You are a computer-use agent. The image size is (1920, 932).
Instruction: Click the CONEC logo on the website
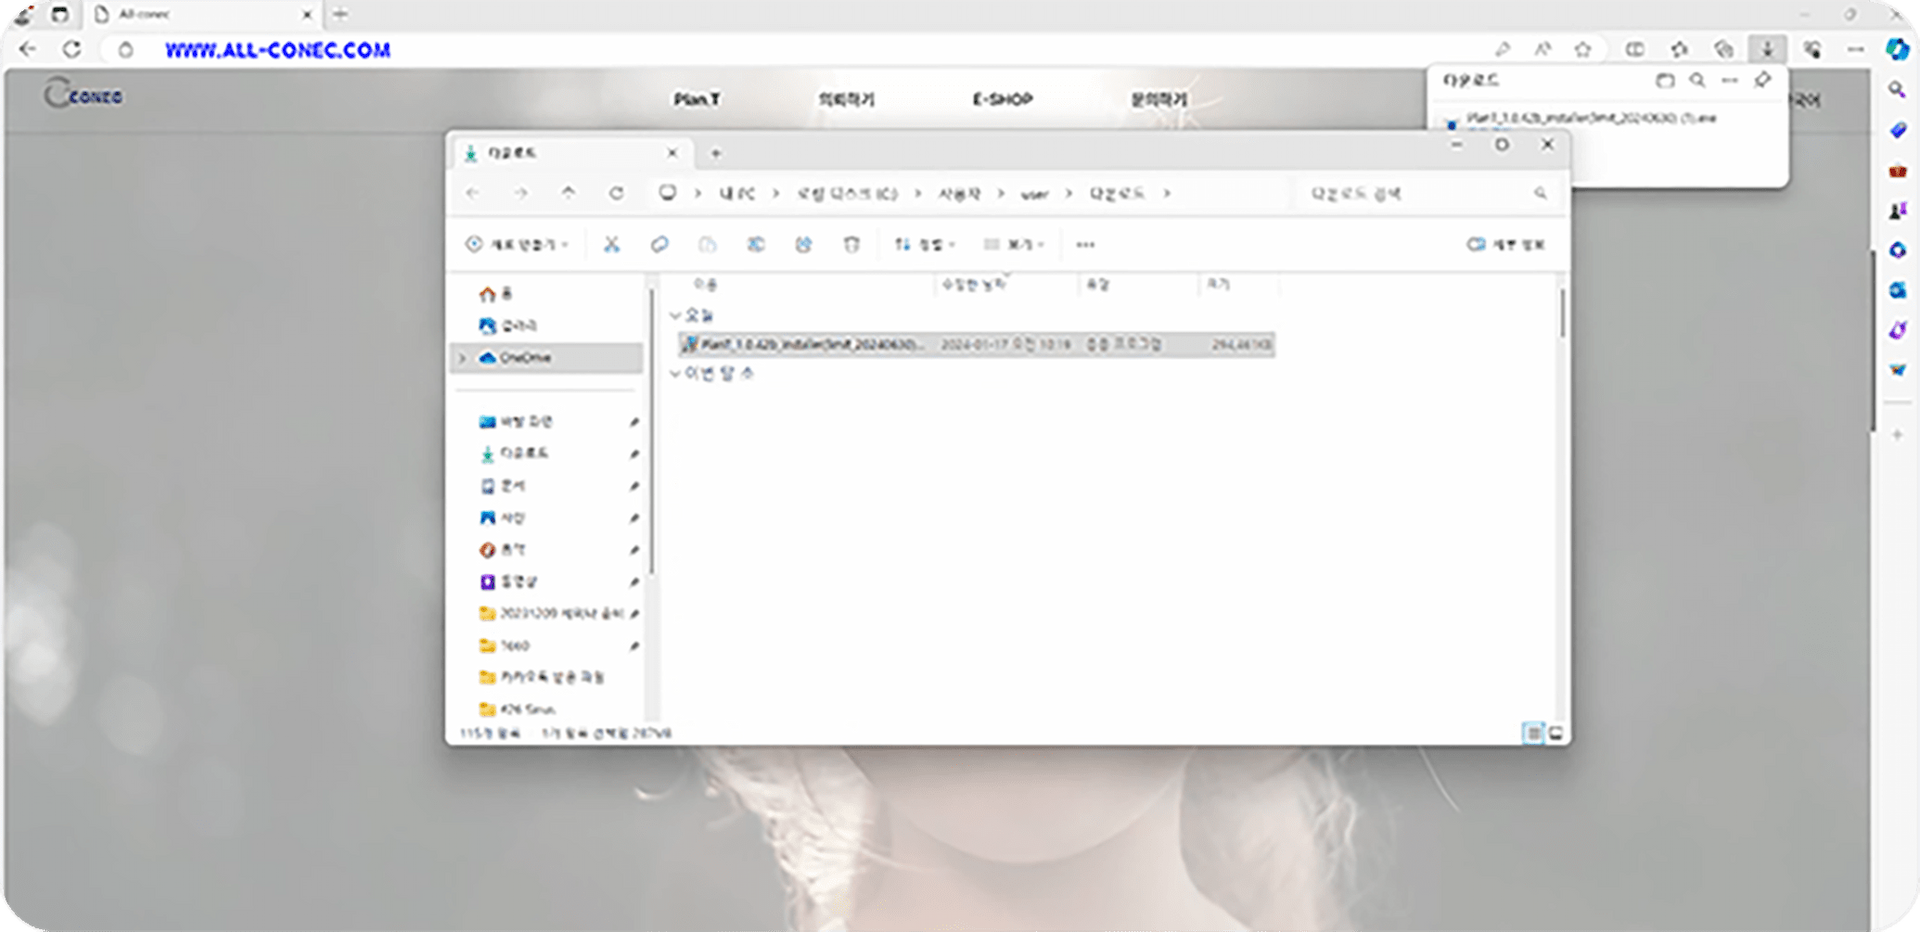tap(83, 94)
